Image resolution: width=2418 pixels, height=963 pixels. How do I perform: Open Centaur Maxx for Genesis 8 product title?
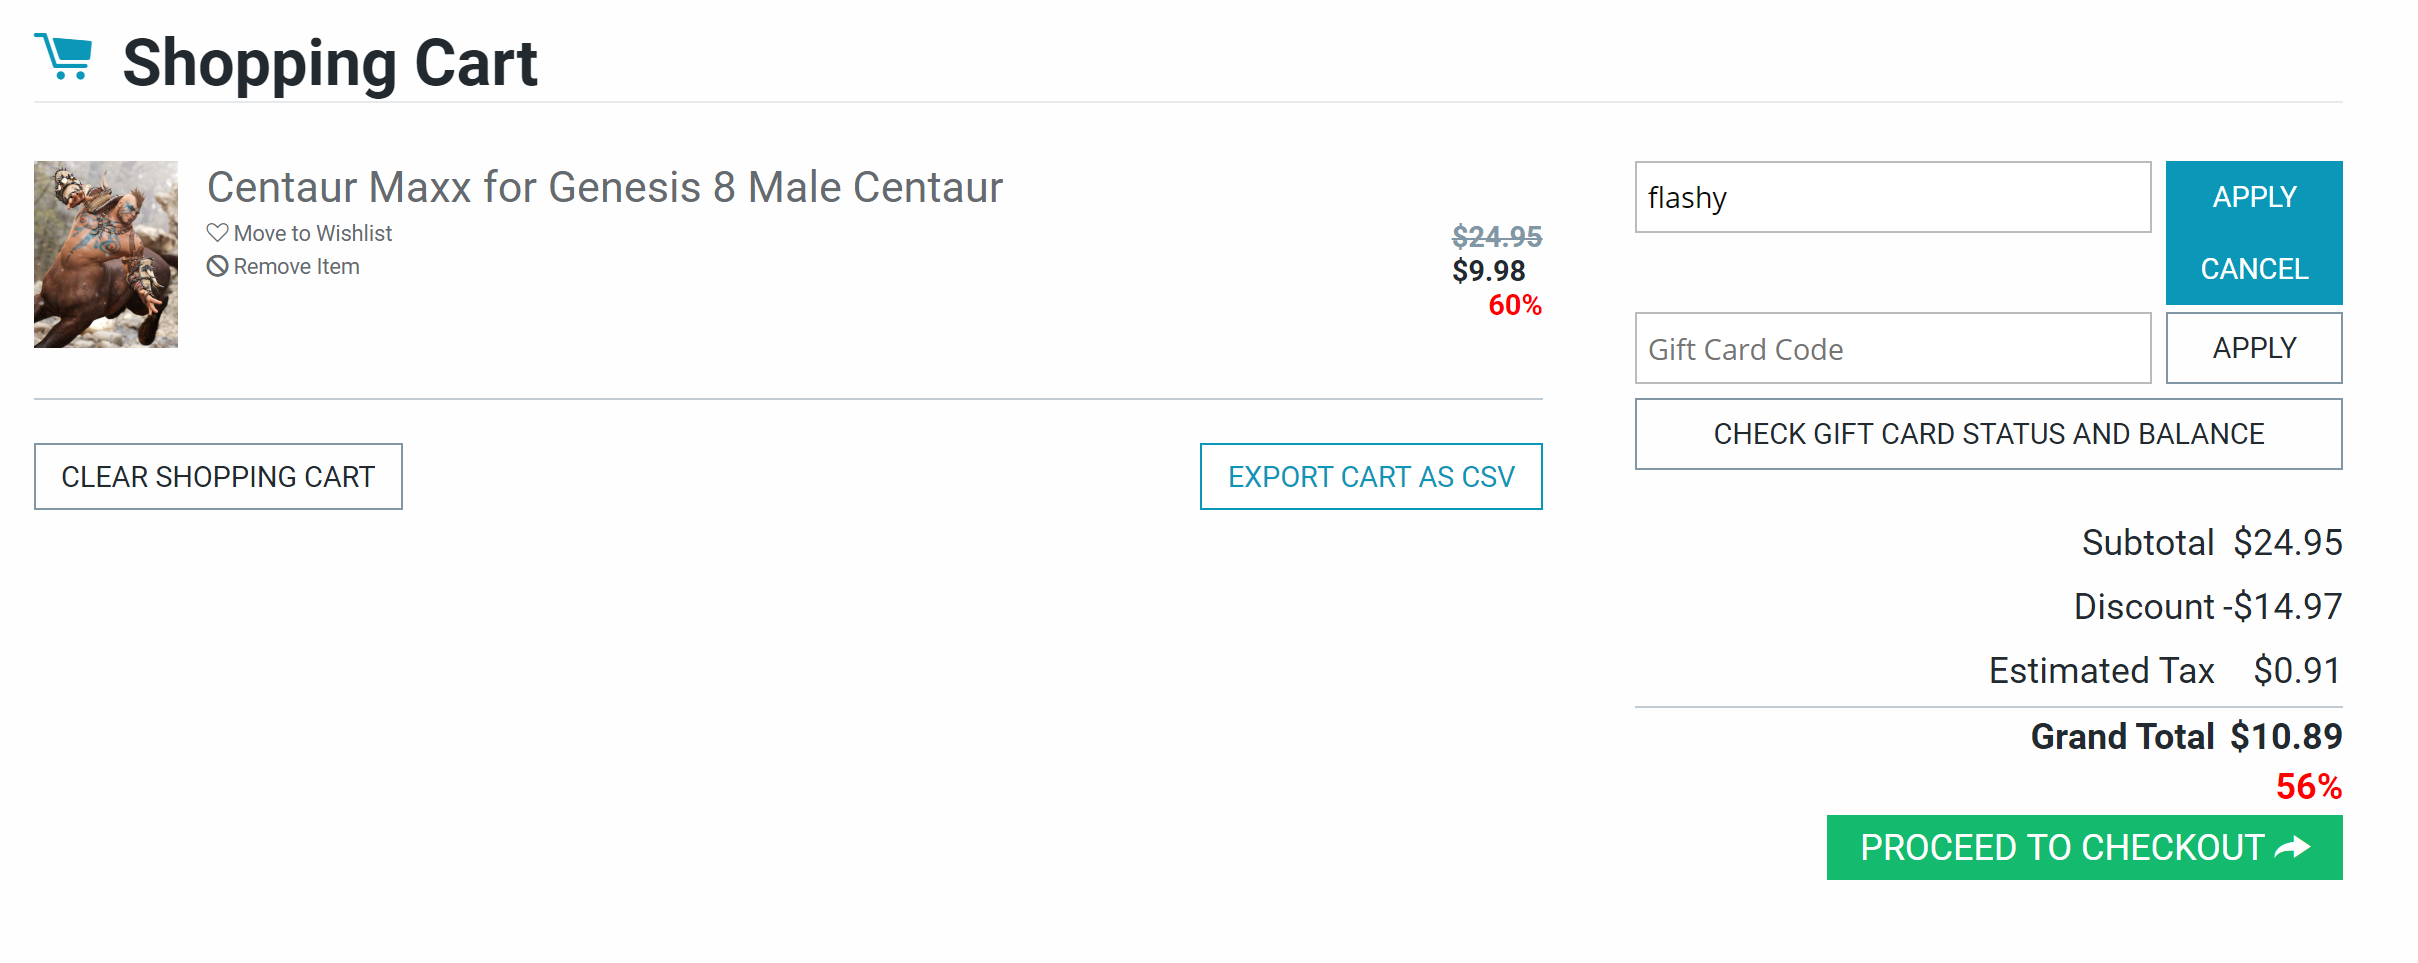click(604, 187)
